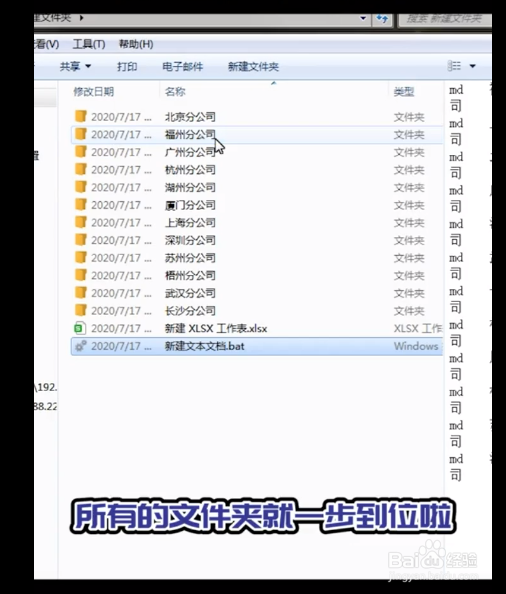Click the 深圳分公司 folder icon
This screenshot has height=594, width=506.
tap(80, 240)
